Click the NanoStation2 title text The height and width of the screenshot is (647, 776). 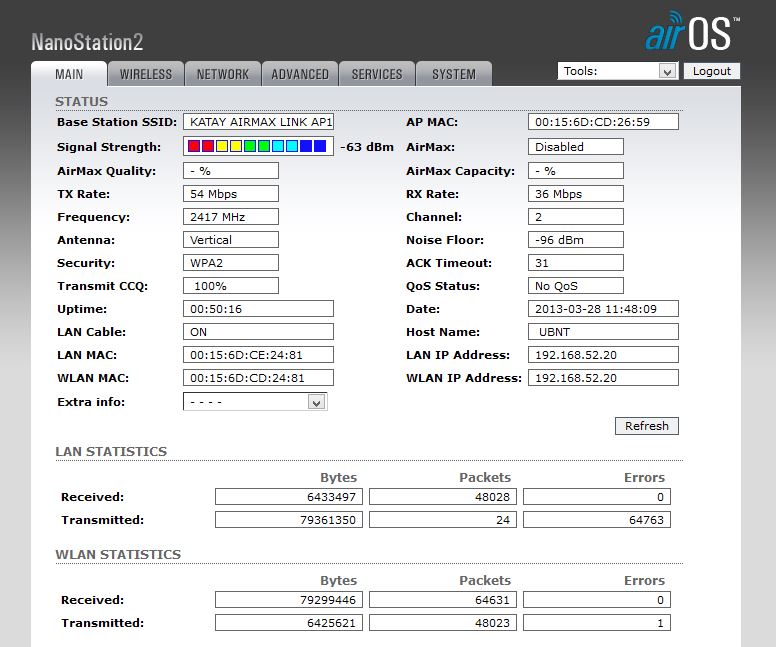pyautogui.click(x=87, y=42)
